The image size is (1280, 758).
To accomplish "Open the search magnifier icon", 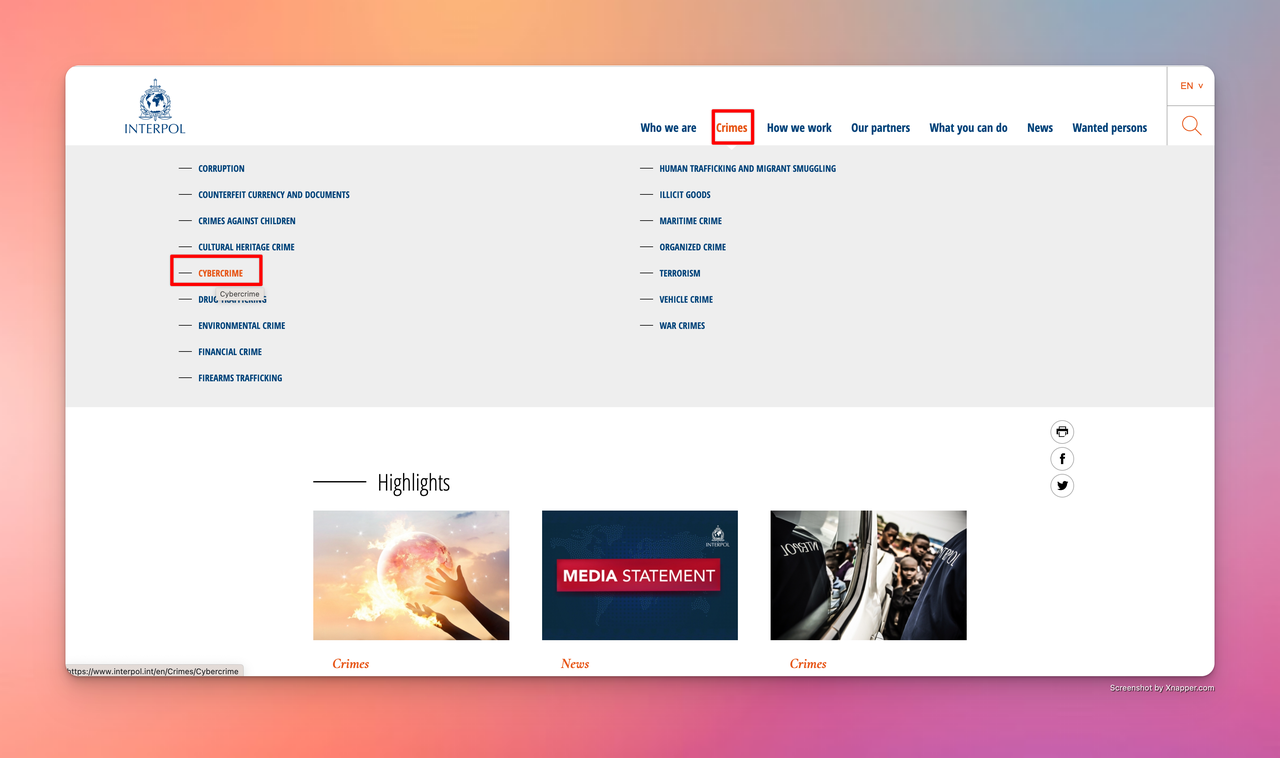I will pos(1191,126).
